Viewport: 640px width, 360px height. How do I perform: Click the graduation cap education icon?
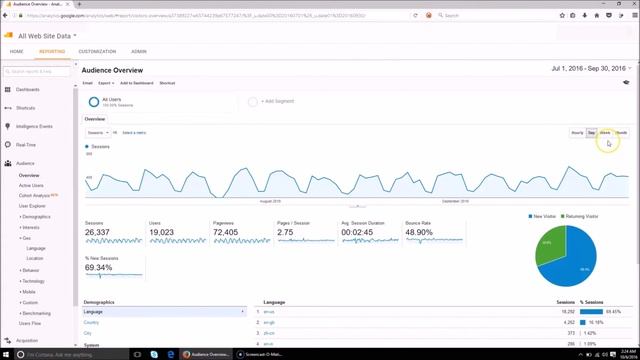pos(626,82)
